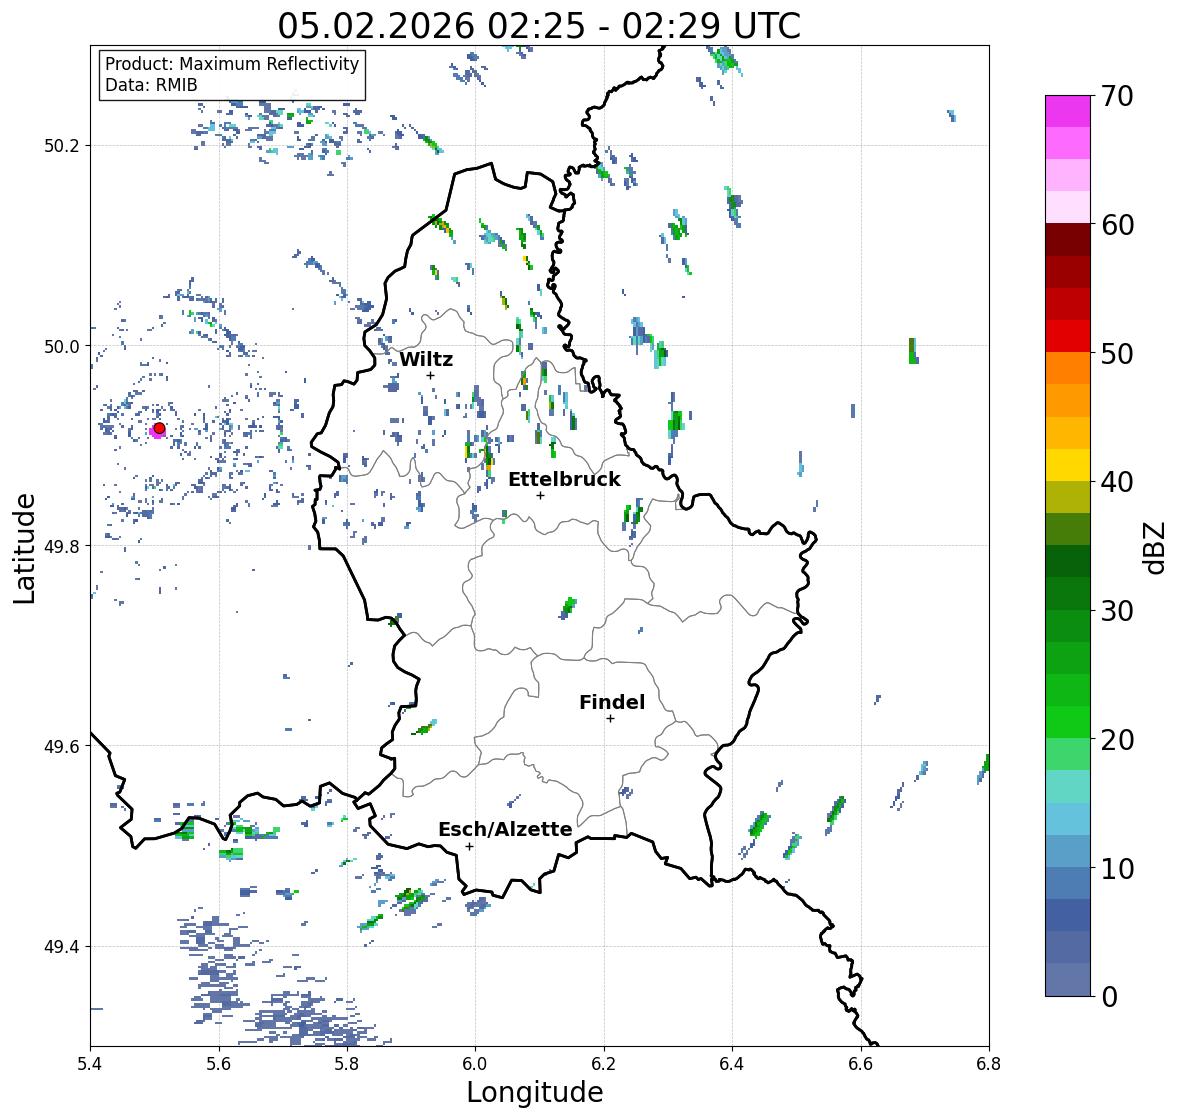Click the orange colorbar band near 50

pyautogui.click(x=1068, y=368)
